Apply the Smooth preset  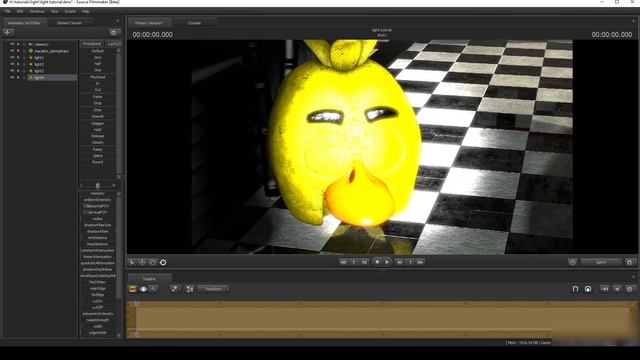98,116
